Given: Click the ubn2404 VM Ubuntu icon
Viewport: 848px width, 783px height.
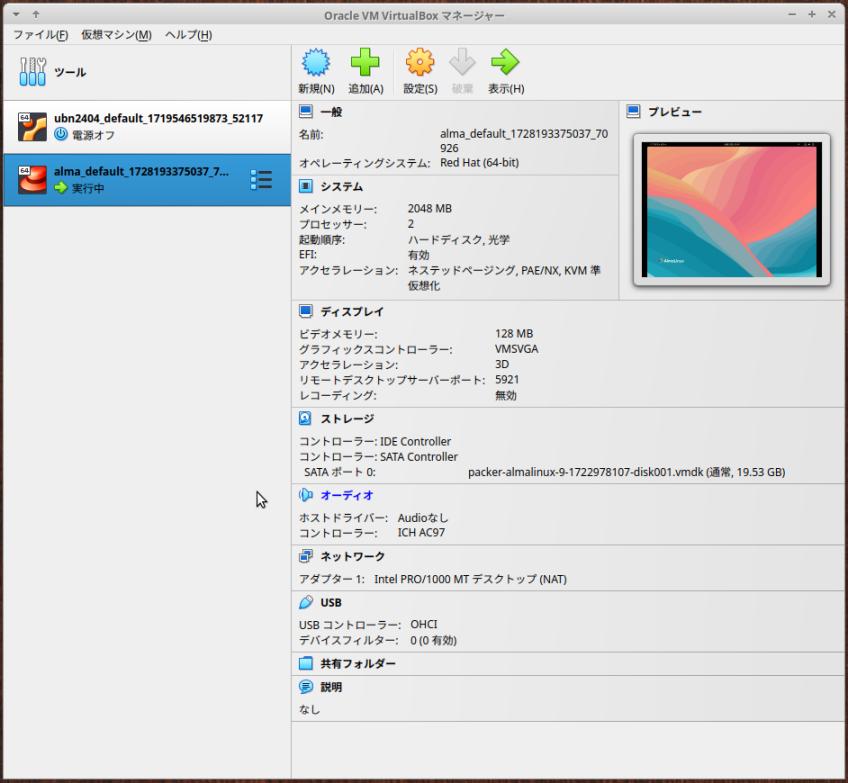Looking at the screenshot, I should pos(32,127).
